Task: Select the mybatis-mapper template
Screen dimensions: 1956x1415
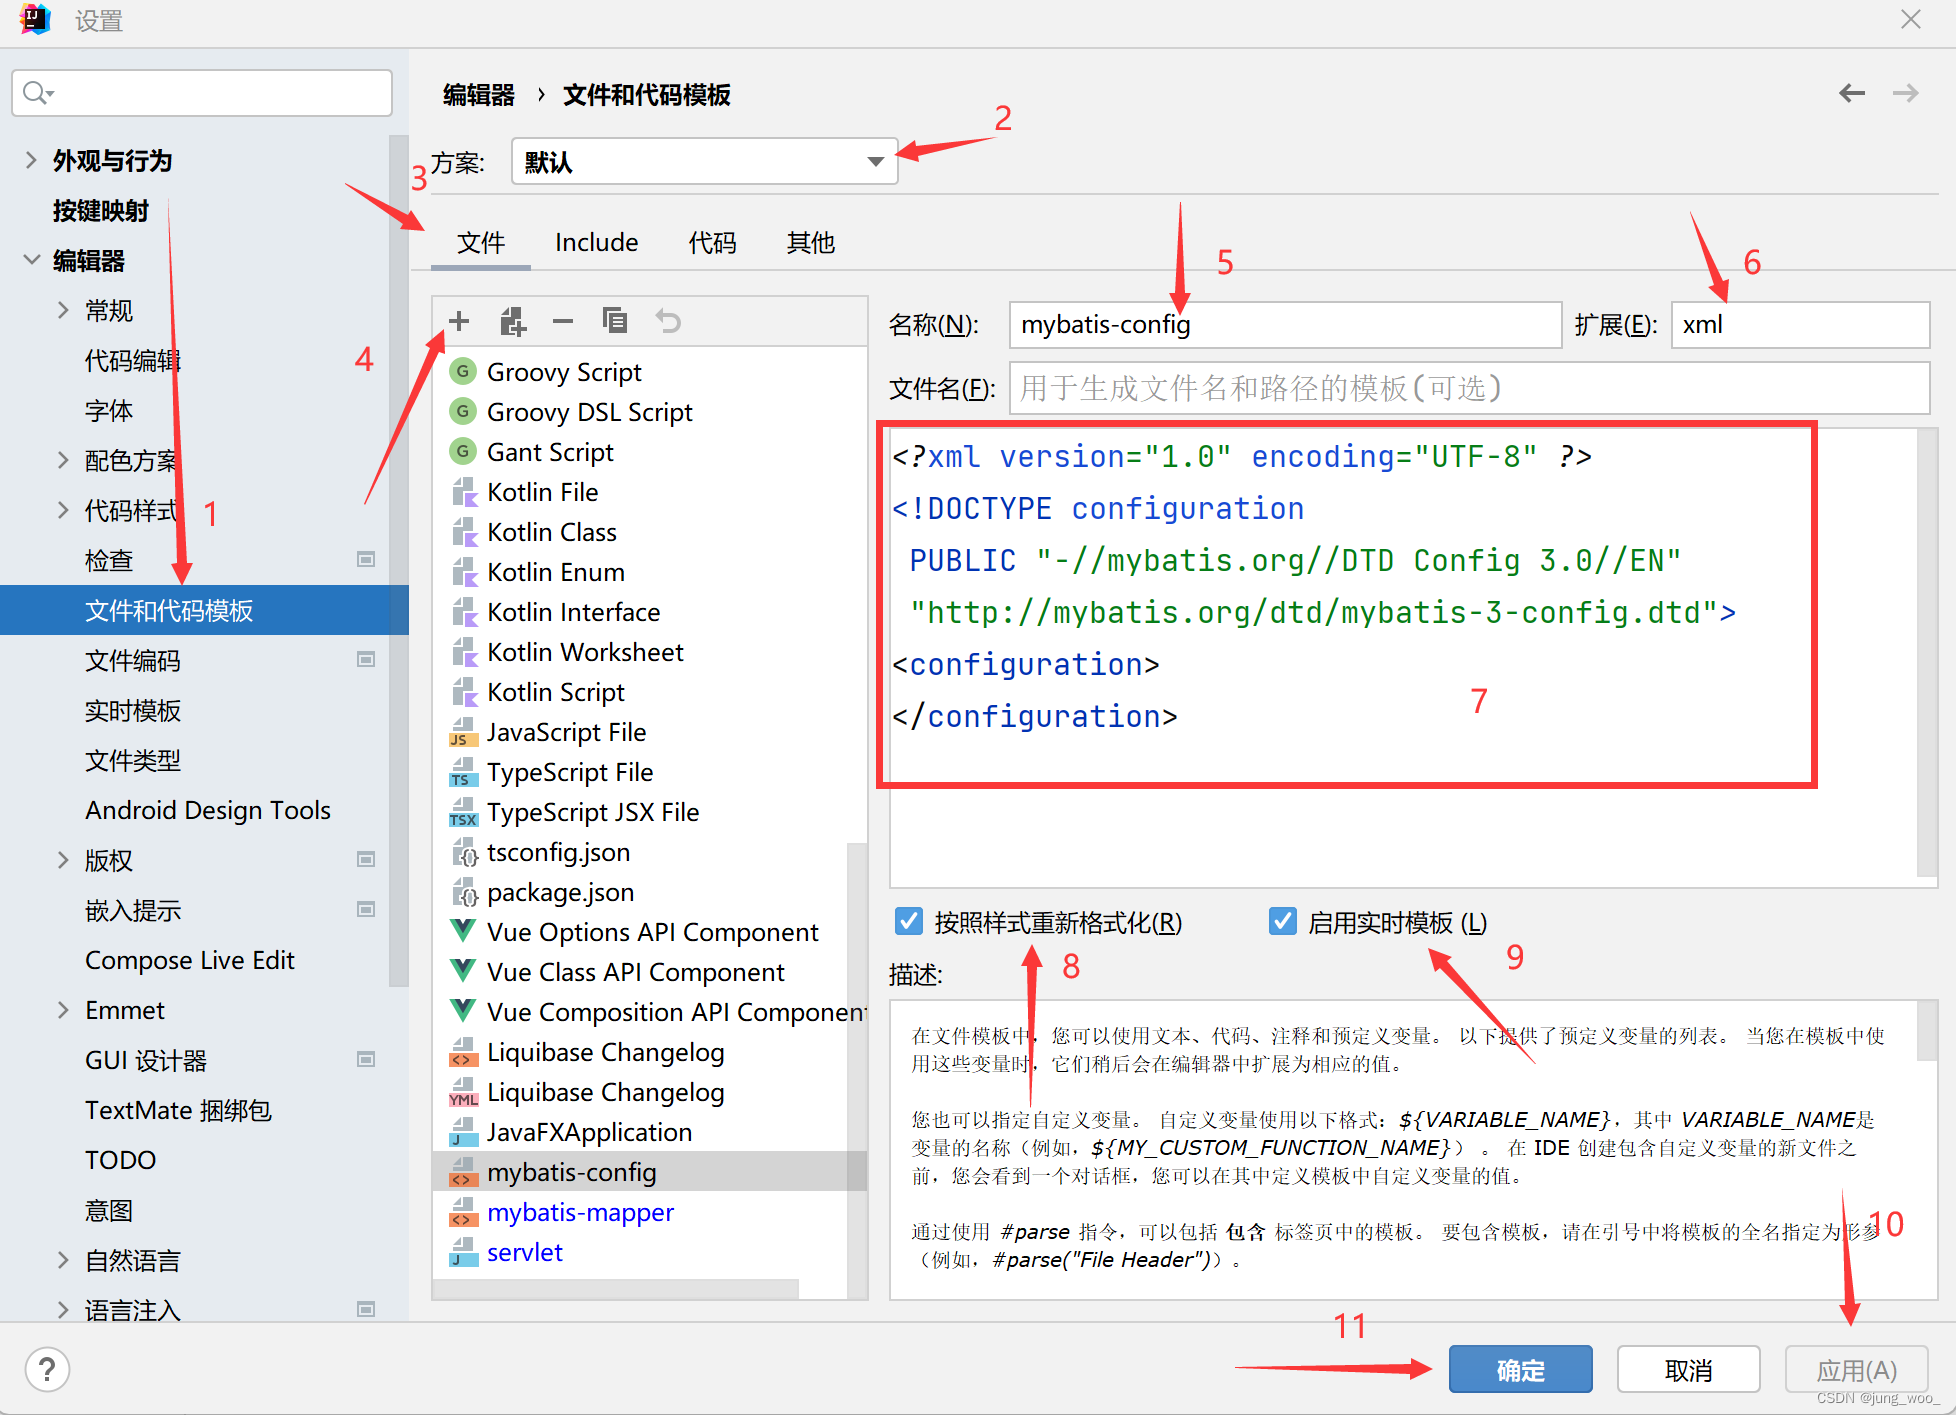Action: [580, 1212]
